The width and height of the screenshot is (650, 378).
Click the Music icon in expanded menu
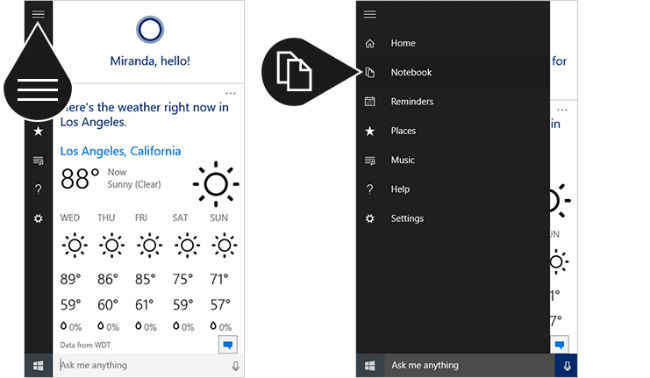[x=370, y=160]
